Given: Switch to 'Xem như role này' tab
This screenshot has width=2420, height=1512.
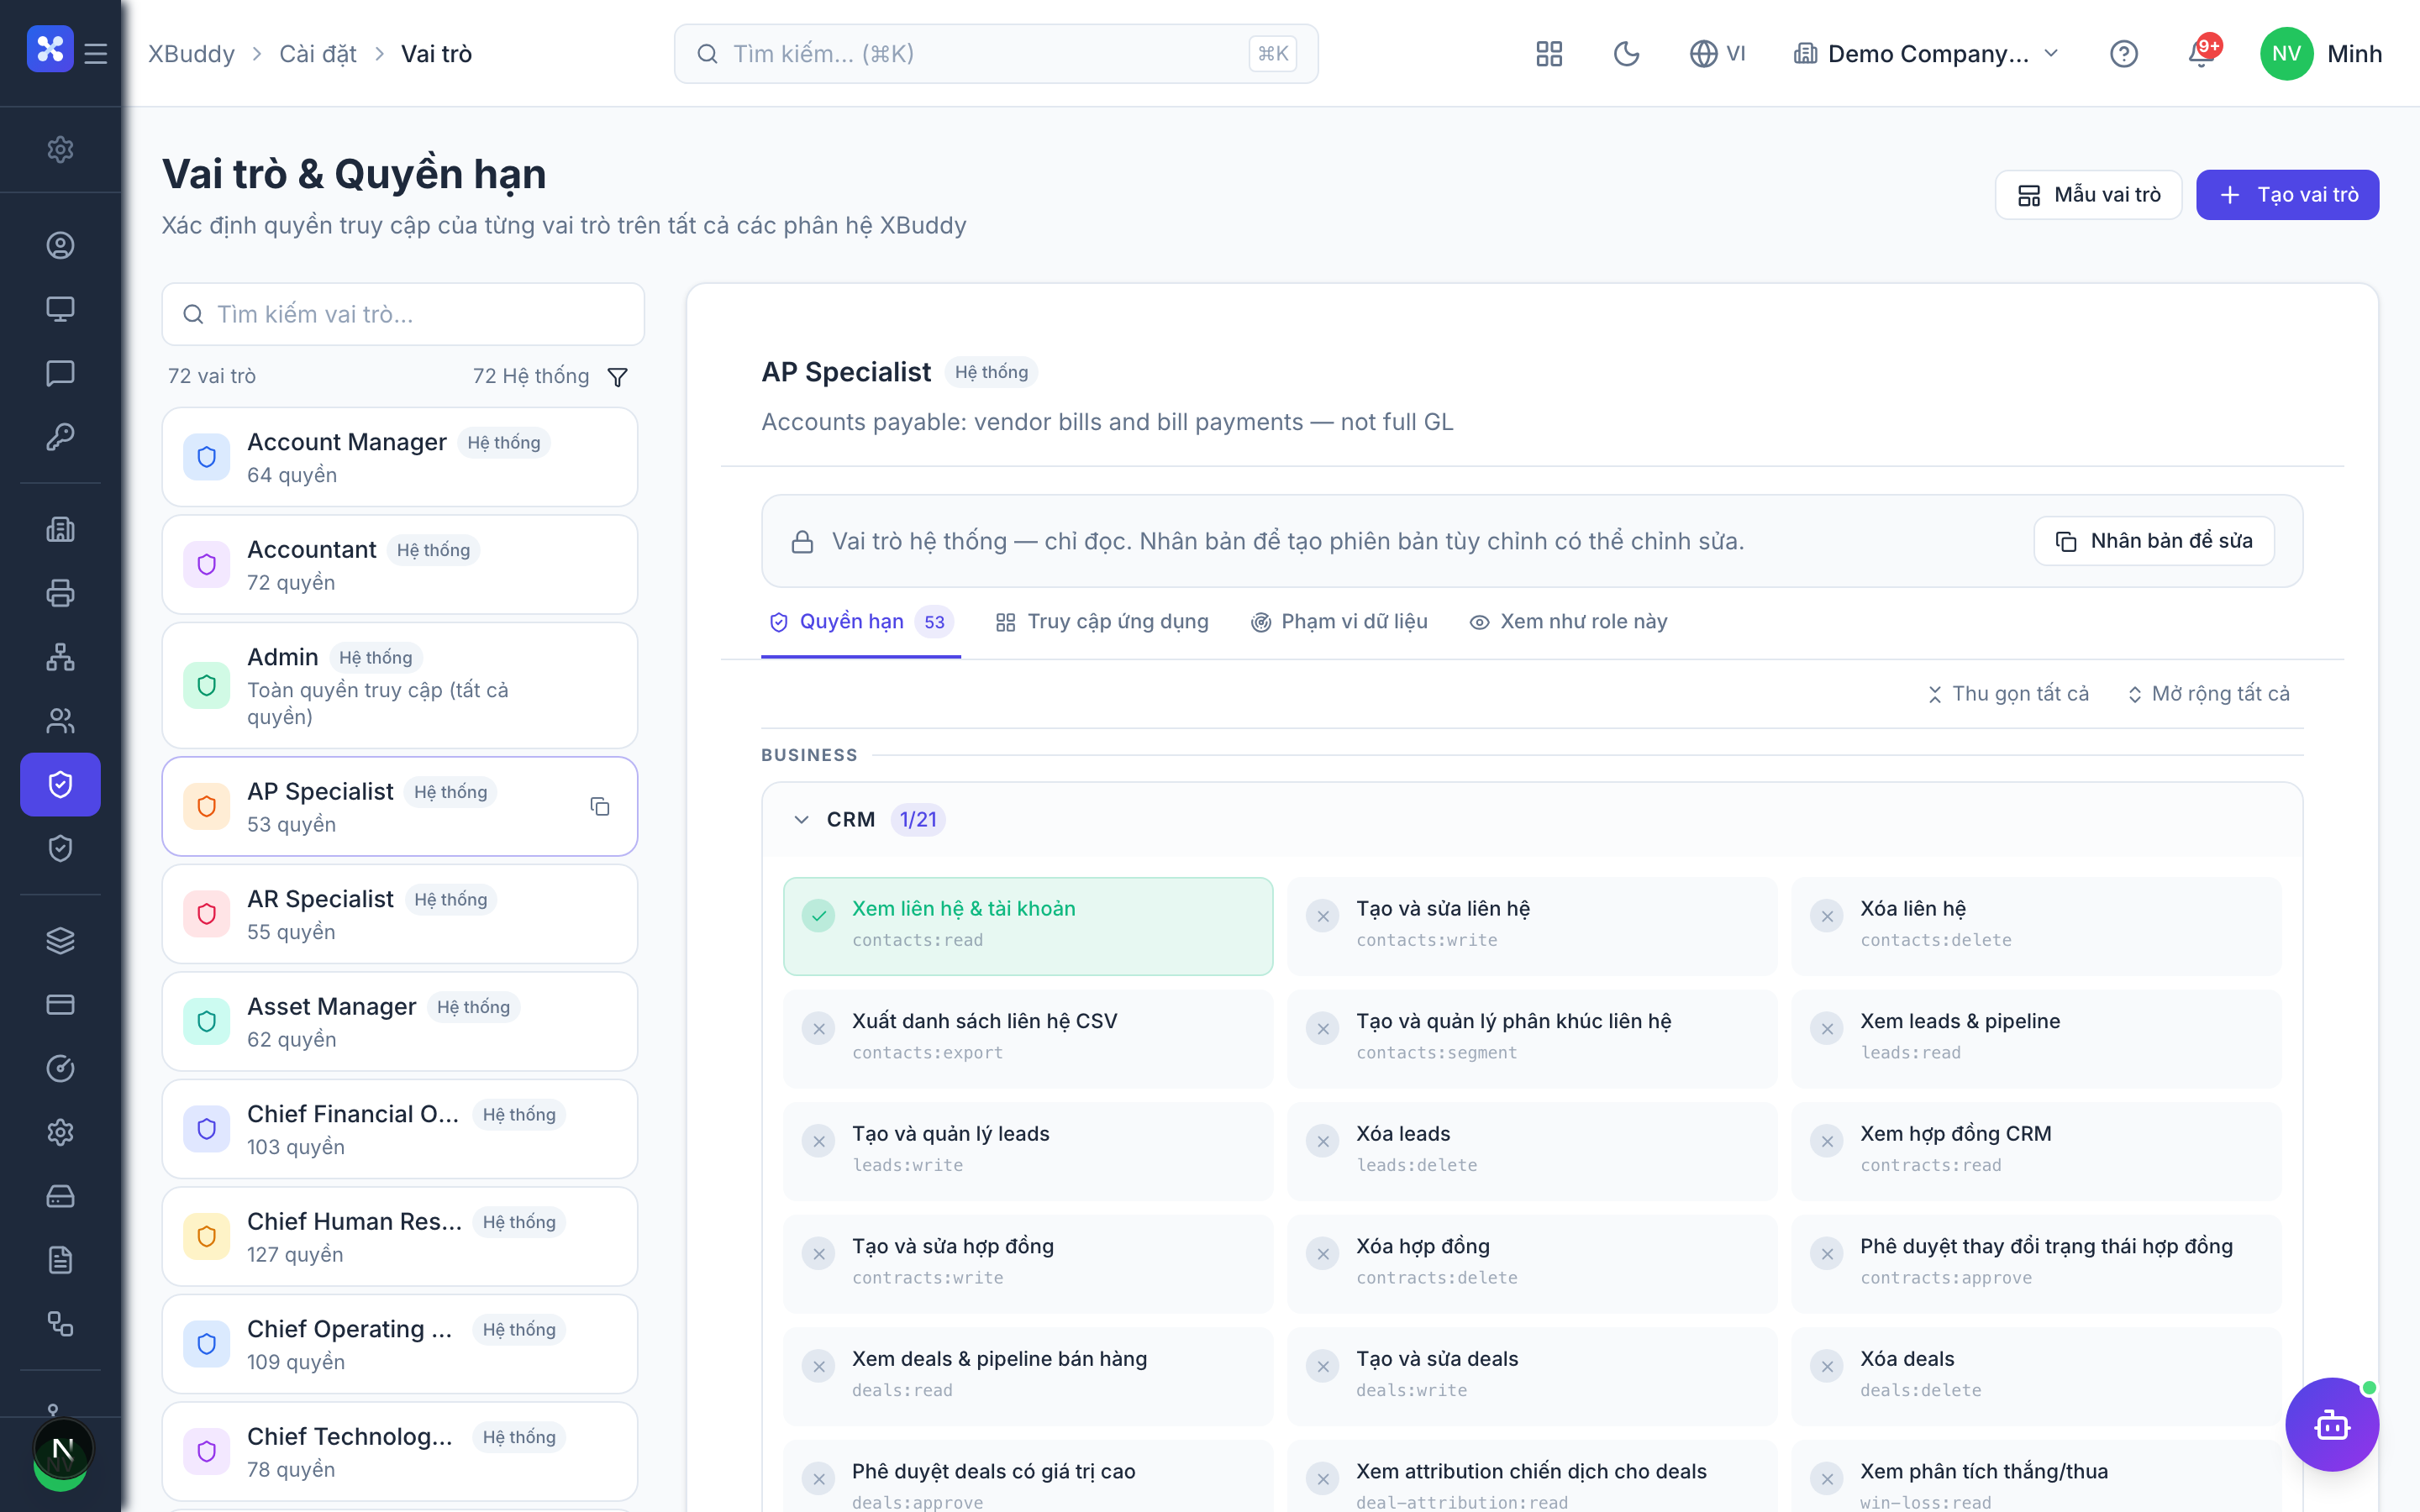Looking at the screenshot, I should [1568, 622].
